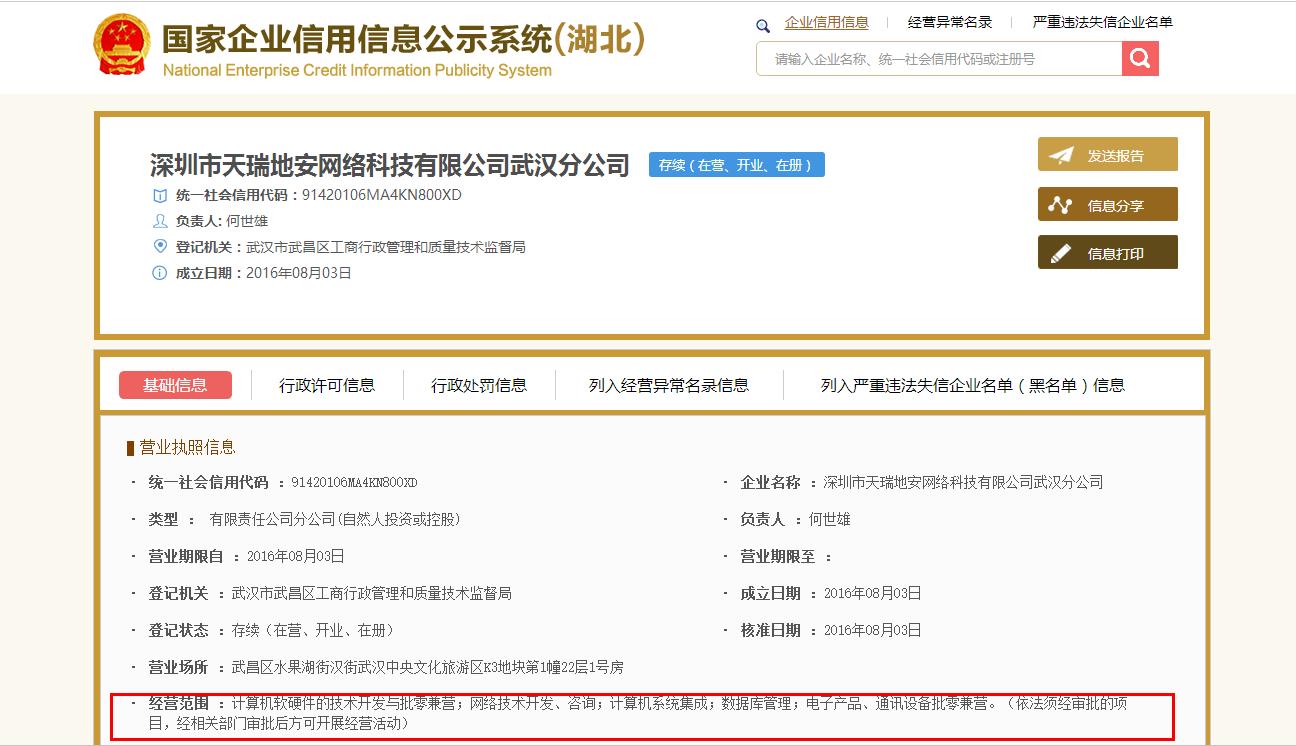Click the header credit code 91420106MA4KN800XD

click(382, 195)
